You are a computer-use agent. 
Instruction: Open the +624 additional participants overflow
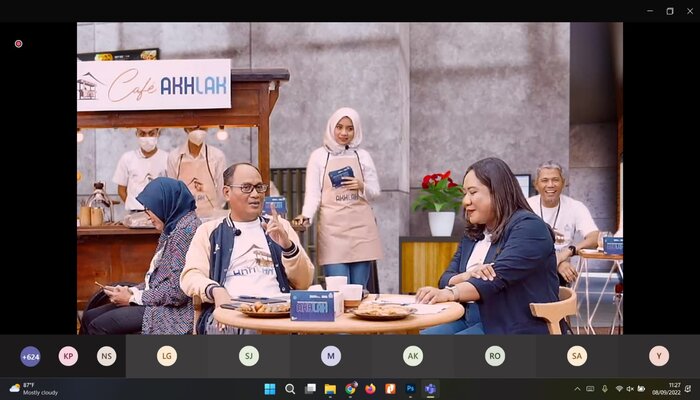[x=30, y=357]
